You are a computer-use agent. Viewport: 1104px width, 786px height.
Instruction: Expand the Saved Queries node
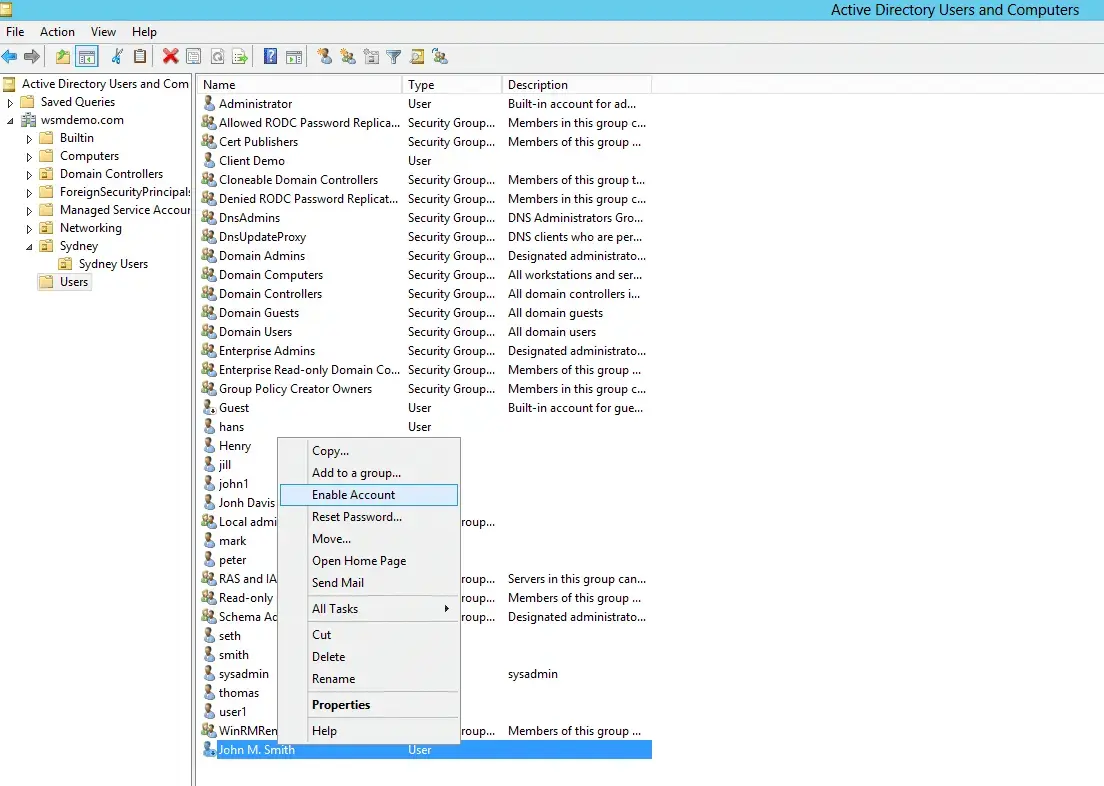[10, 103]
